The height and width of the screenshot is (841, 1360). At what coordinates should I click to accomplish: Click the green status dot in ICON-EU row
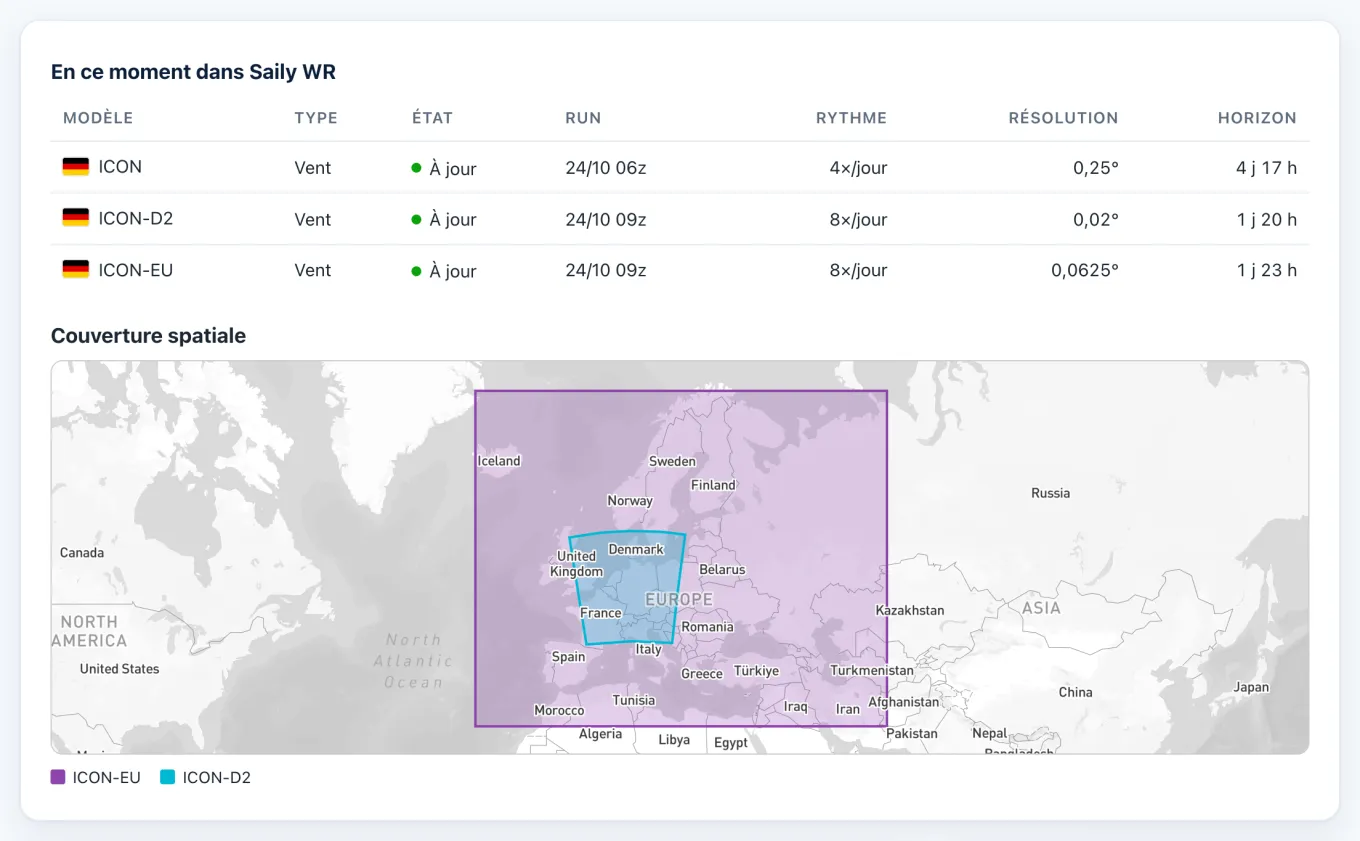pyautogui.click(x=416, y=270)
